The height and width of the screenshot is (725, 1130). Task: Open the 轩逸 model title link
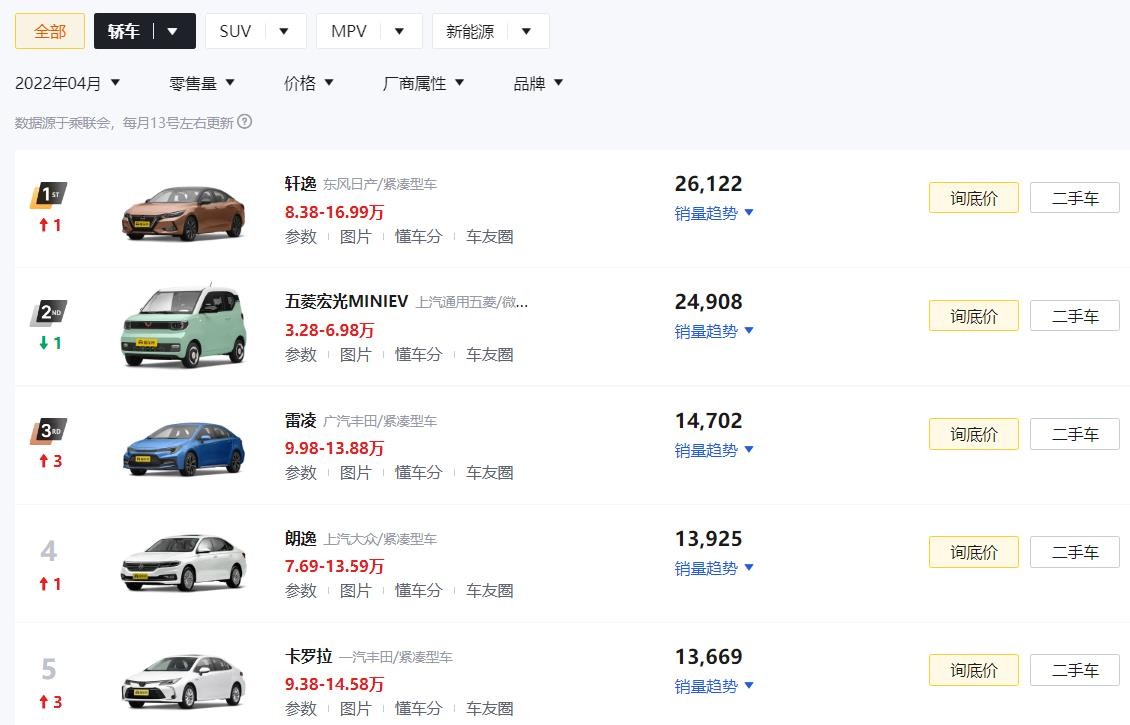[x=301, y=184]
